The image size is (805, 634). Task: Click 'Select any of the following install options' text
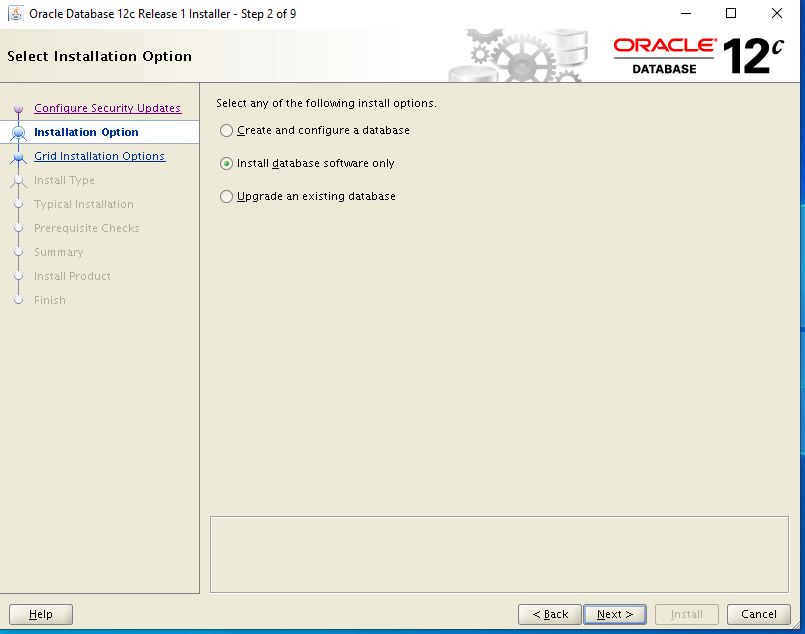click(326, 103)
